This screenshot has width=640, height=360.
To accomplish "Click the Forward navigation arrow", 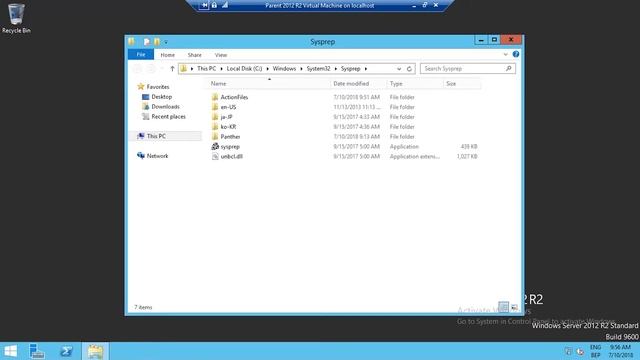I will 151,69.
